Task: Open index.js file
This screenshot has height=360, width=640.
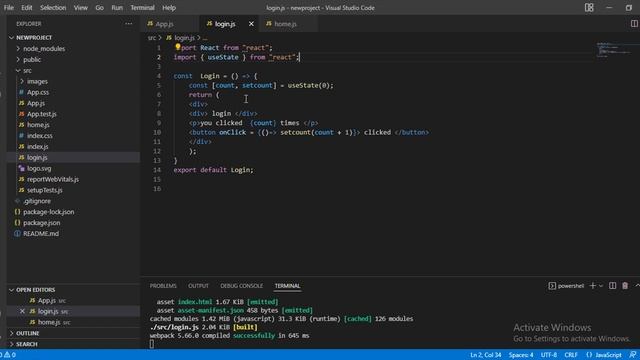Action: tap(38, 147)
